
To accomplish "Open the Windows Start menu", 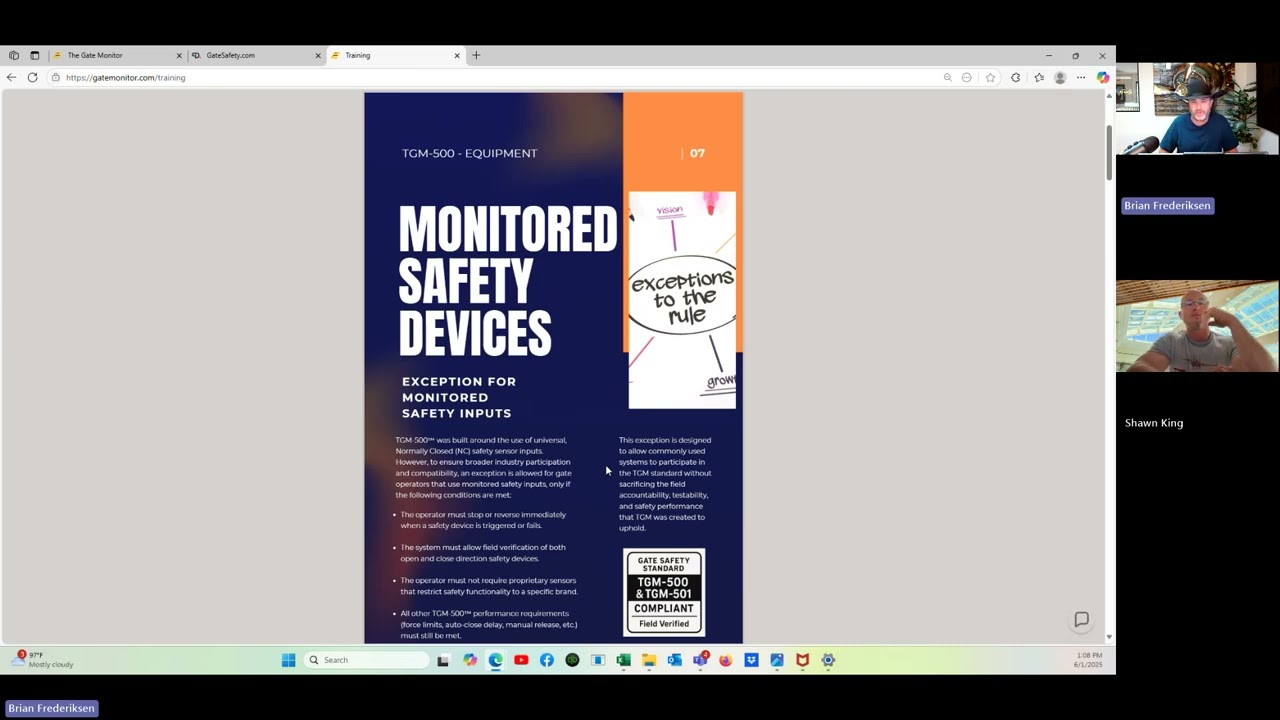I will pos(288,660).
